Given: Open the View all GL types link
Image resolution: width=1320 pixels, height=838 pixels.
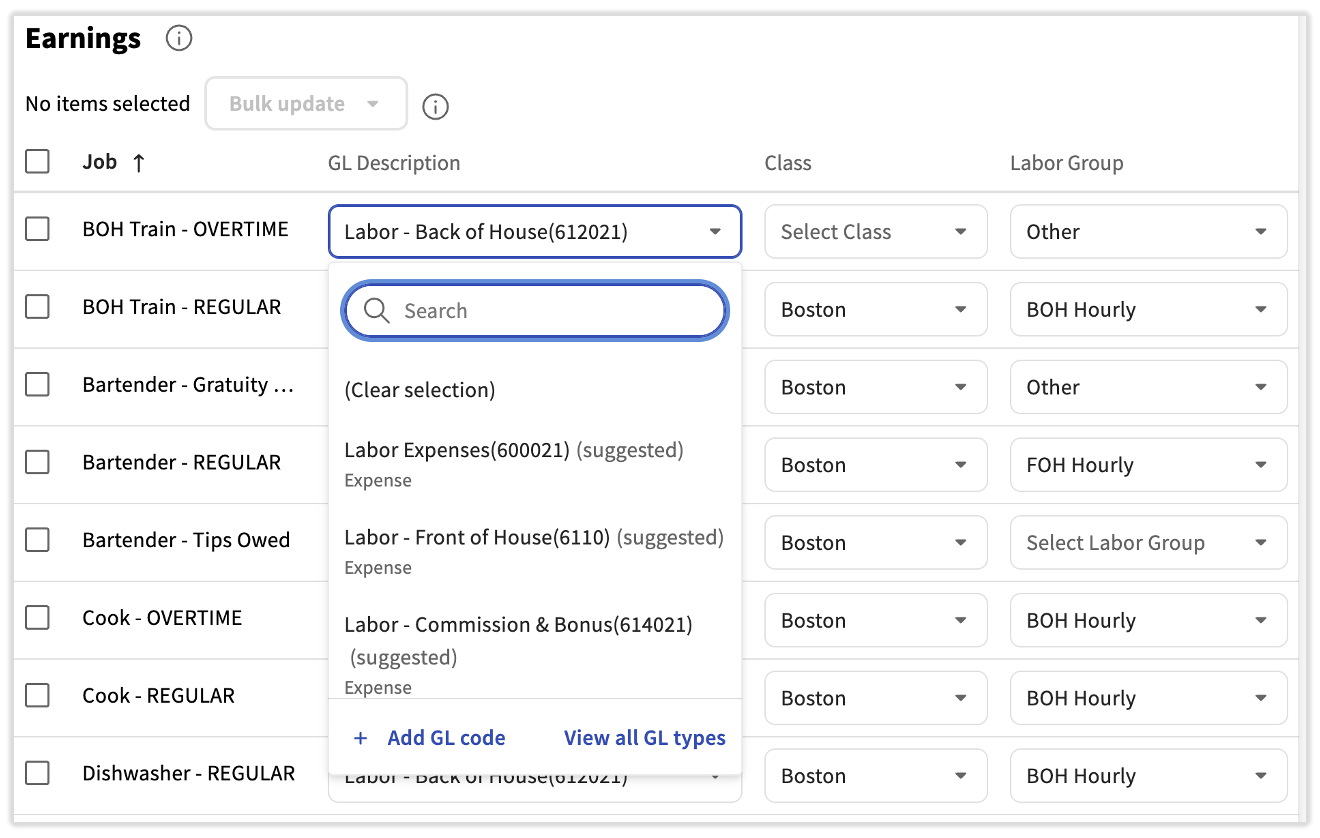Looking at the screenshot, I should [x=644, y=739].
